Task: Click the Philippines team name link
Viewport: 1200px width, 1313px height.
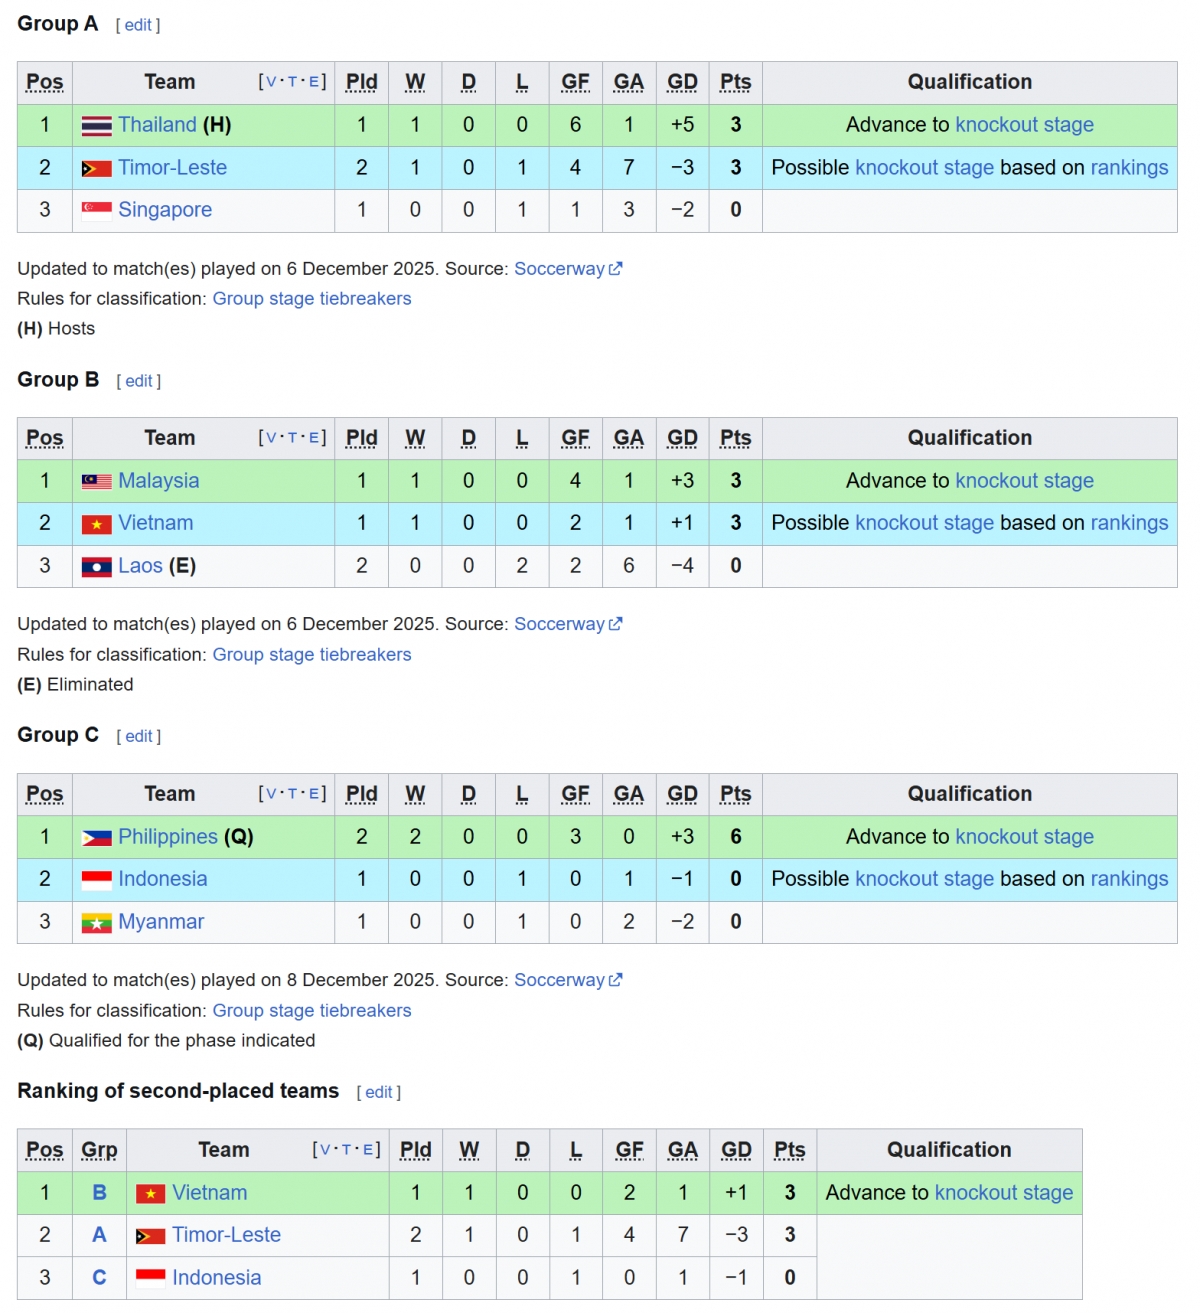Action: [x=168, y=837]
